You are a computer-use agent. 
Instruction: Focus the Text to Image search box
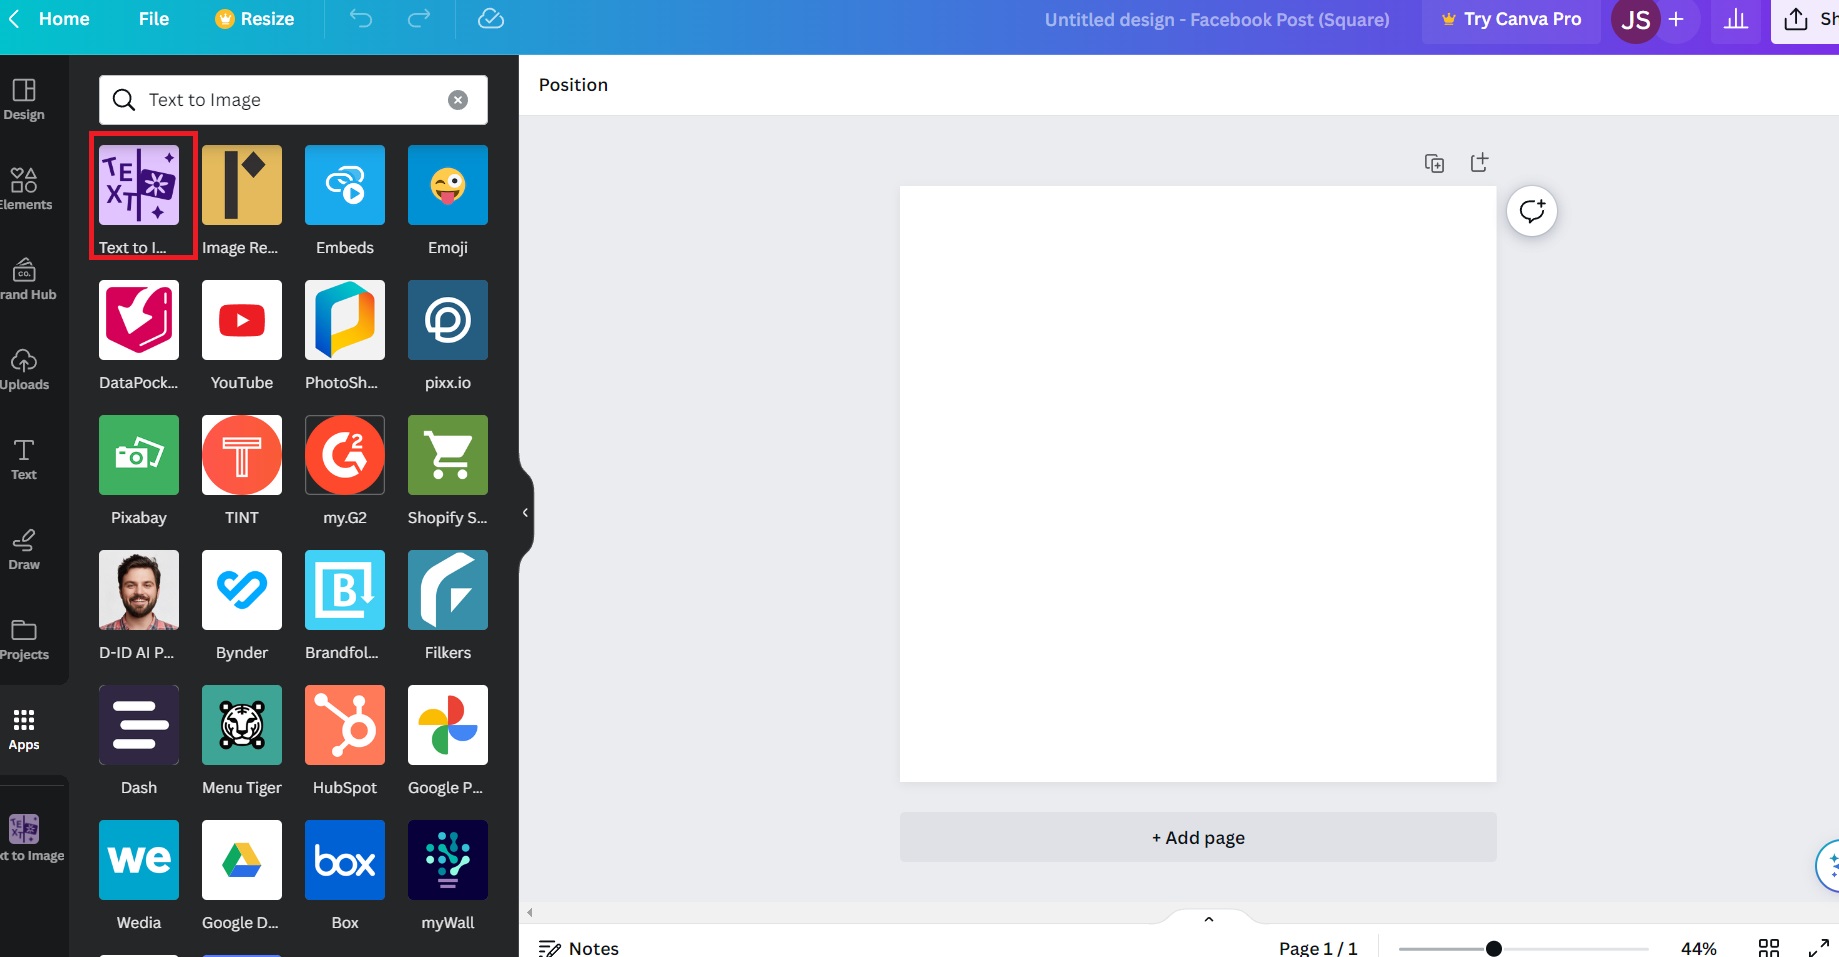coord(293,100)
